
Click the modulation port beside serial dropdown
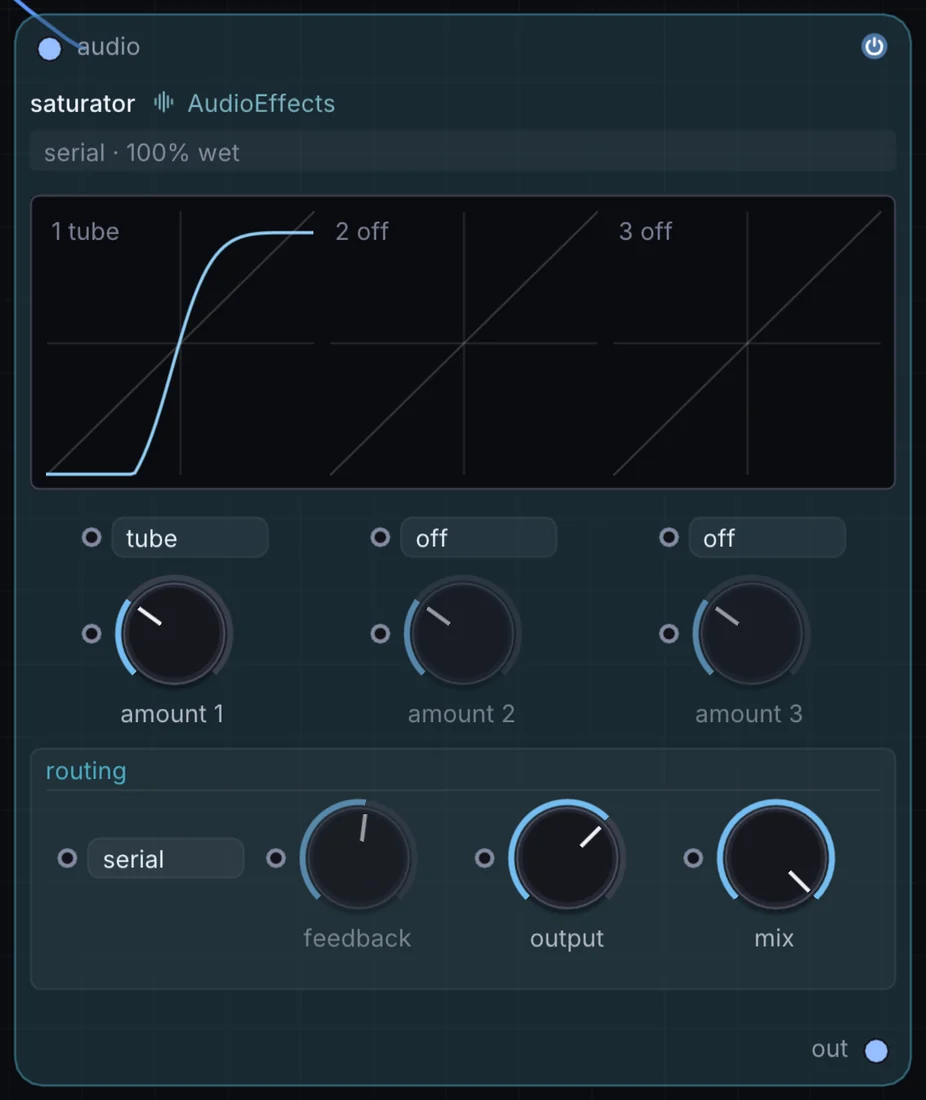[67, 858]
